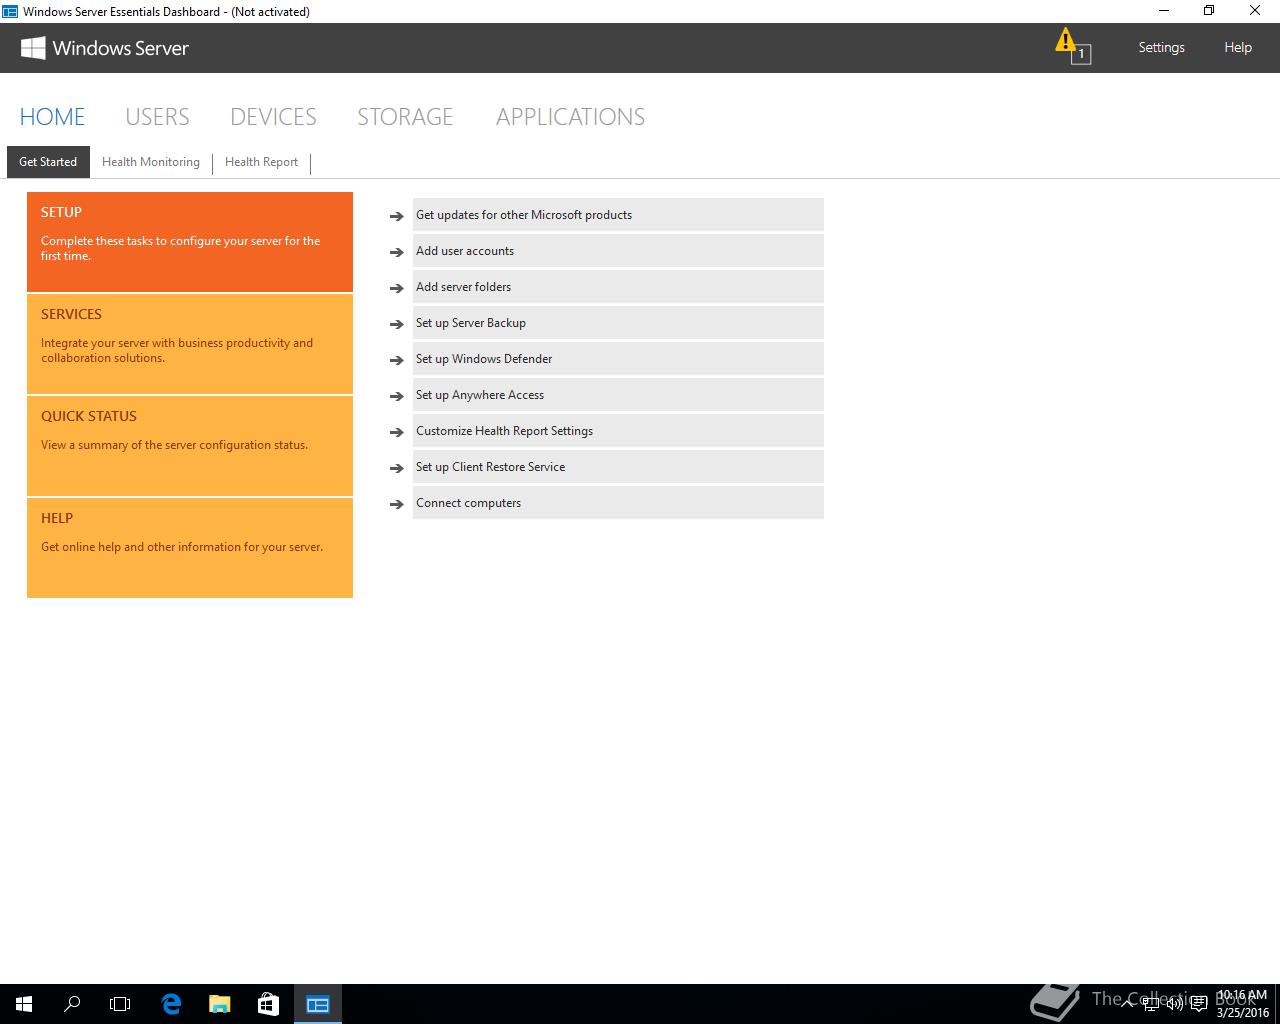Open the Store from taskbar
1280x1024 pixels.
pyautogui.click(x=268, y=1004)
